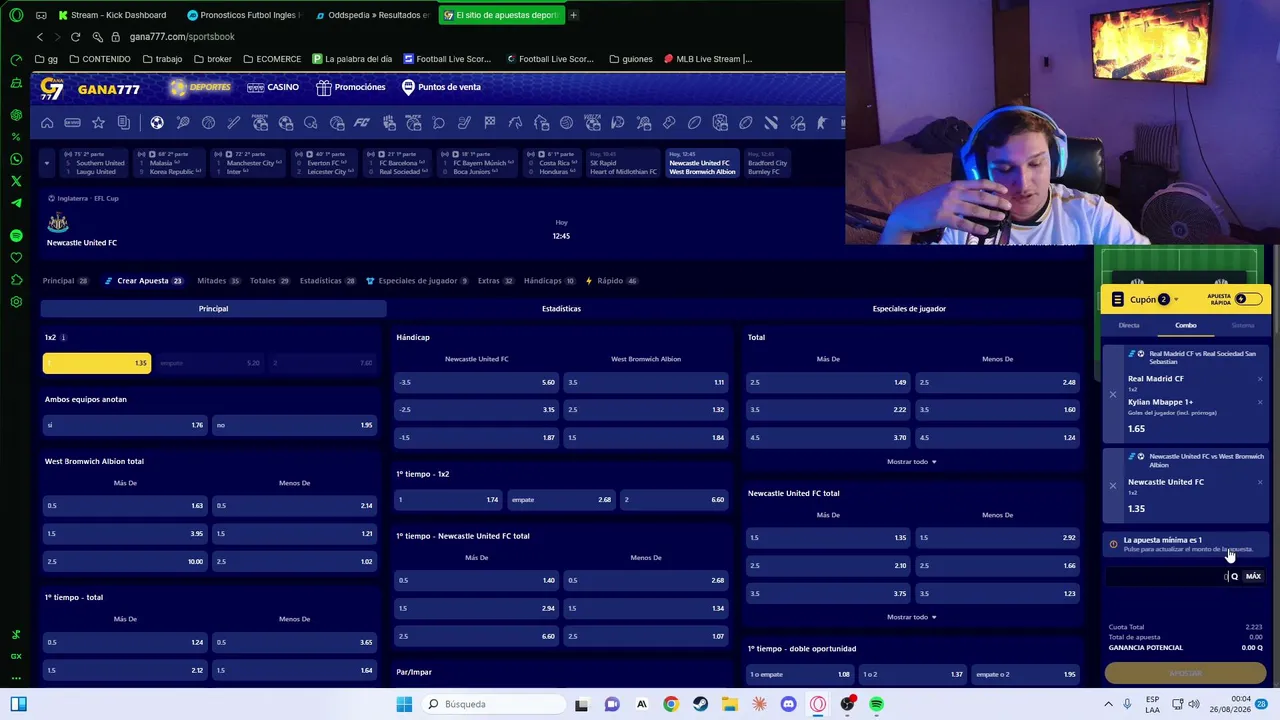Open a new browser tab

point(573,15)
